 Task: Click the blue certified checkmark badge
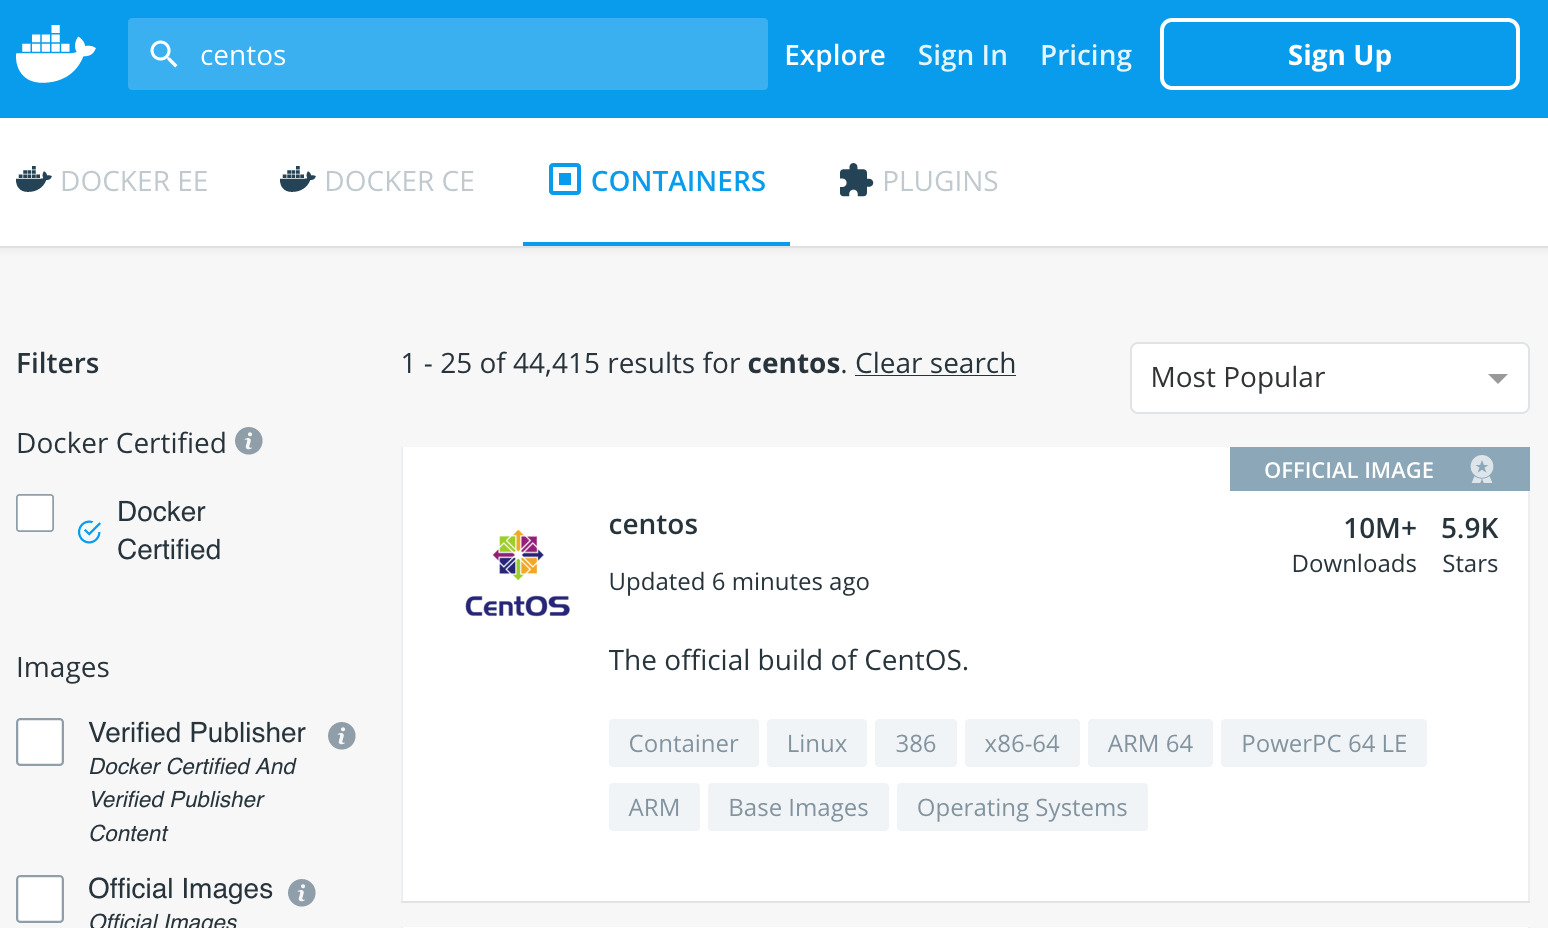tap(89, 531)
